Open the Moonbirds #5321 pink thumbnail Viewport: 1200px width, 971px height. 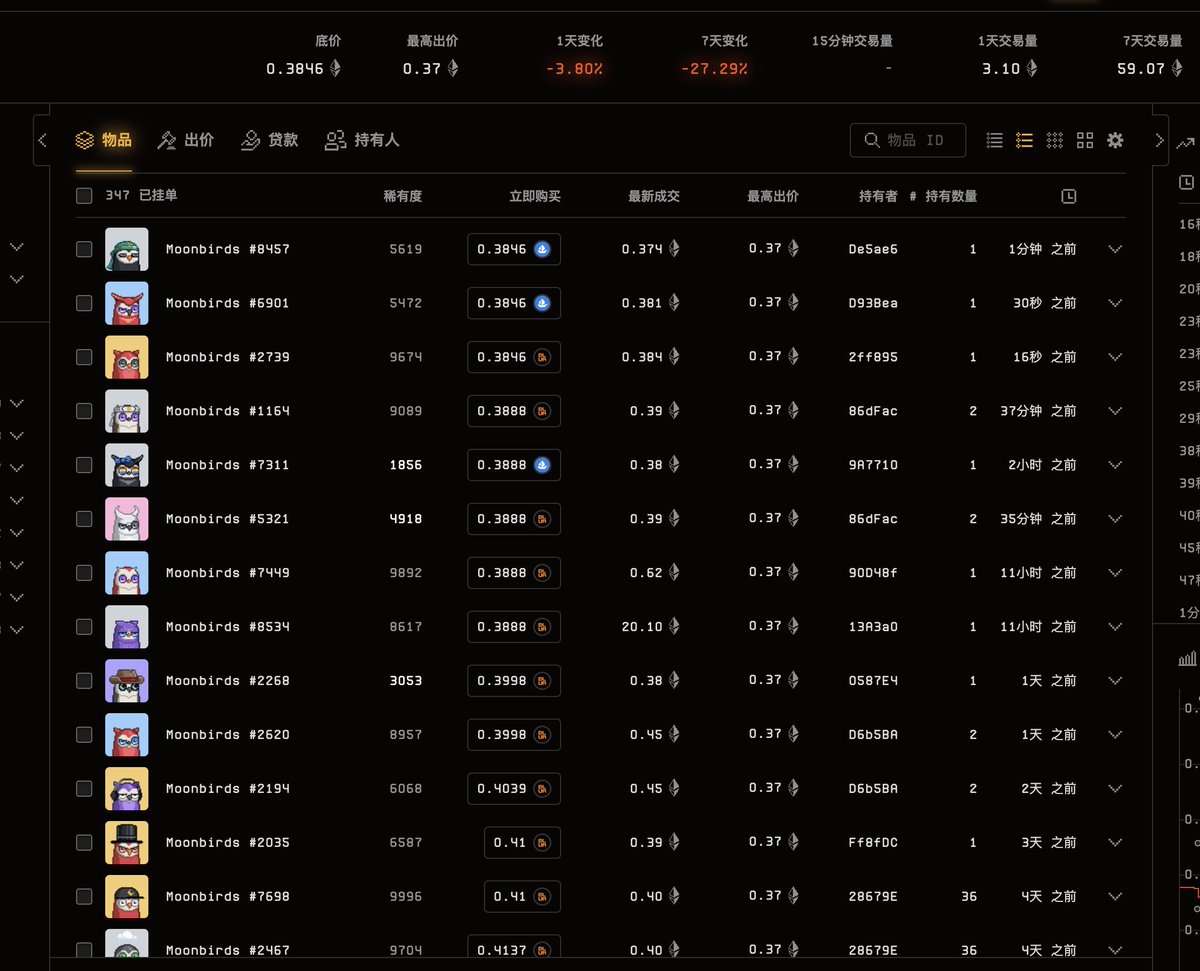pyautogui.click(x=127, y=519)
